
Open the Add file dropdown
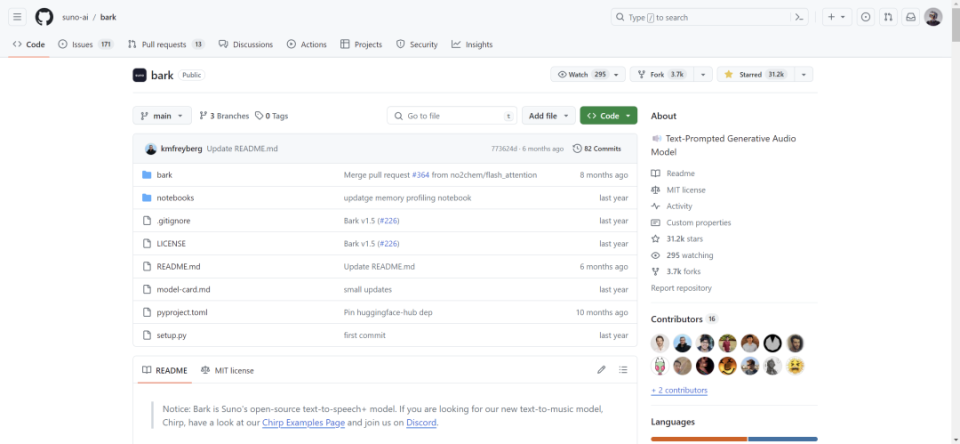coord(550,116)
